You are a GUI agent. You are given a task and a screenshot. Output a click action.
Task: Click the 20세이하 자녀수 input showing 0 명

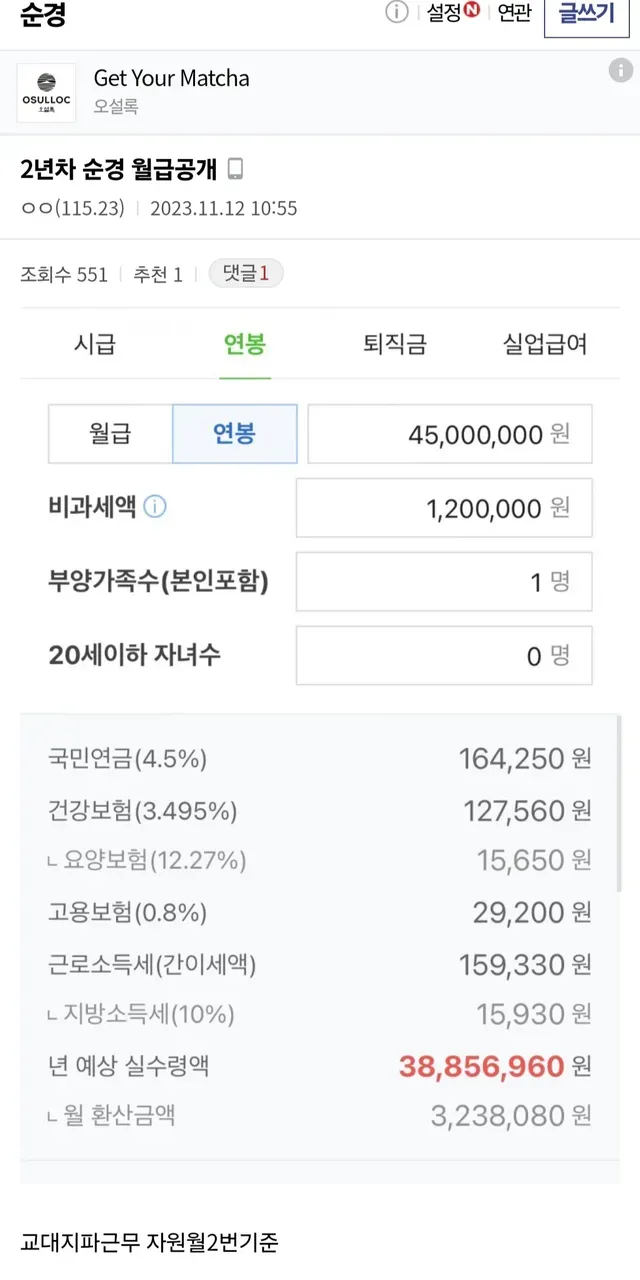pos(444,656)
